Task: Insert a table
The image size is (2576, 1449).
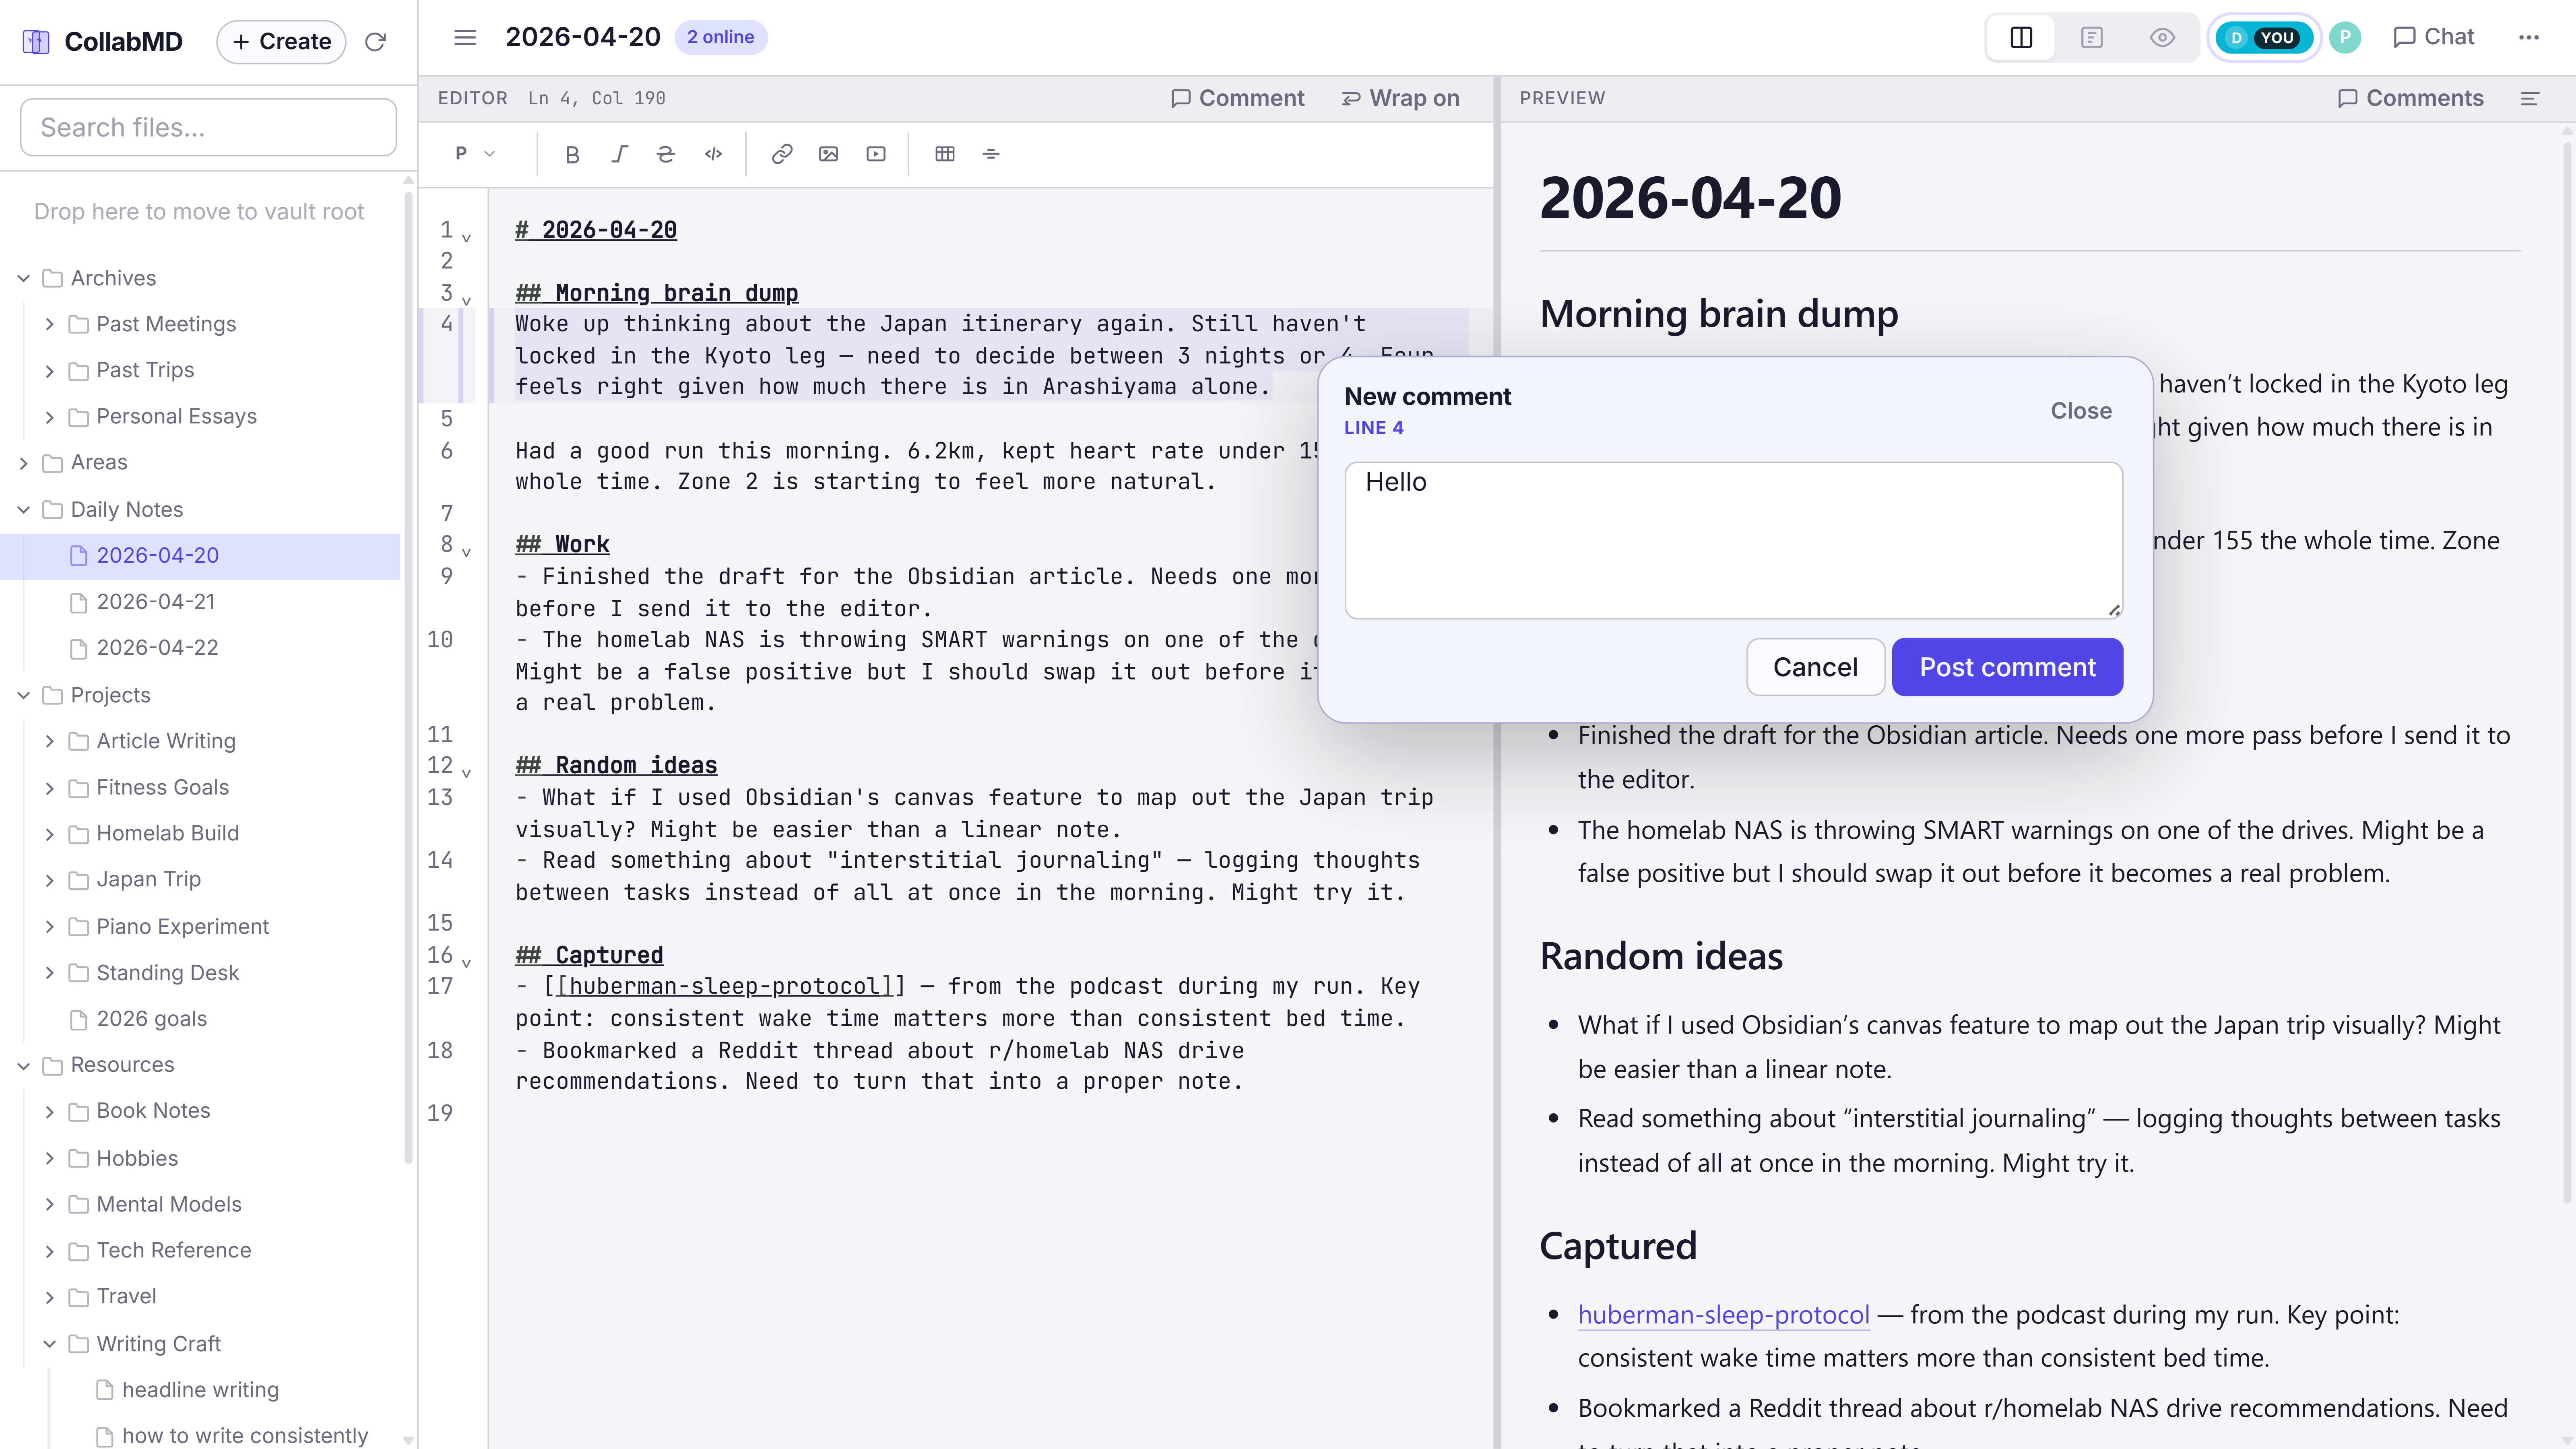Action: (x=945, y=154)
